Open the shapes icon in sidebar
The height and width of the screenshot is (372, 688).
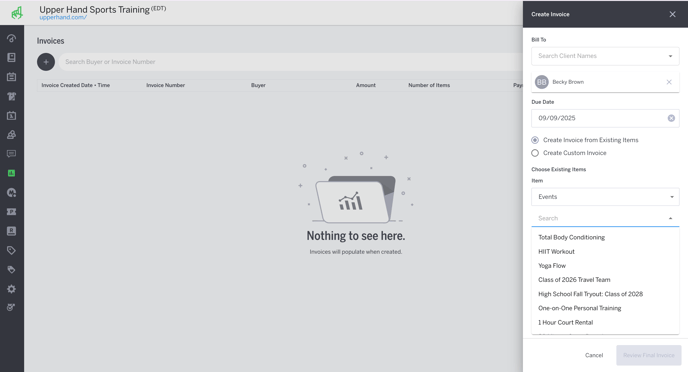(x=12, y=135)
